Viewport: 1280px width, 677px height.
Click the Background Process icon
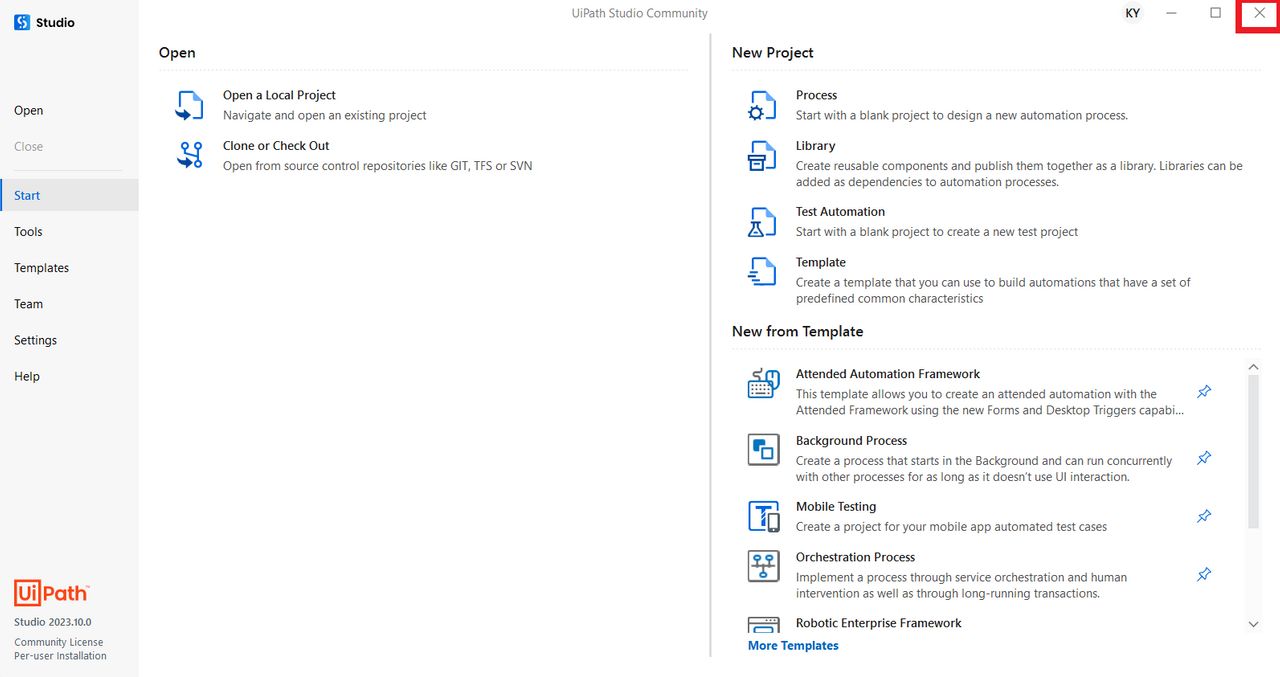click(763, 450)
